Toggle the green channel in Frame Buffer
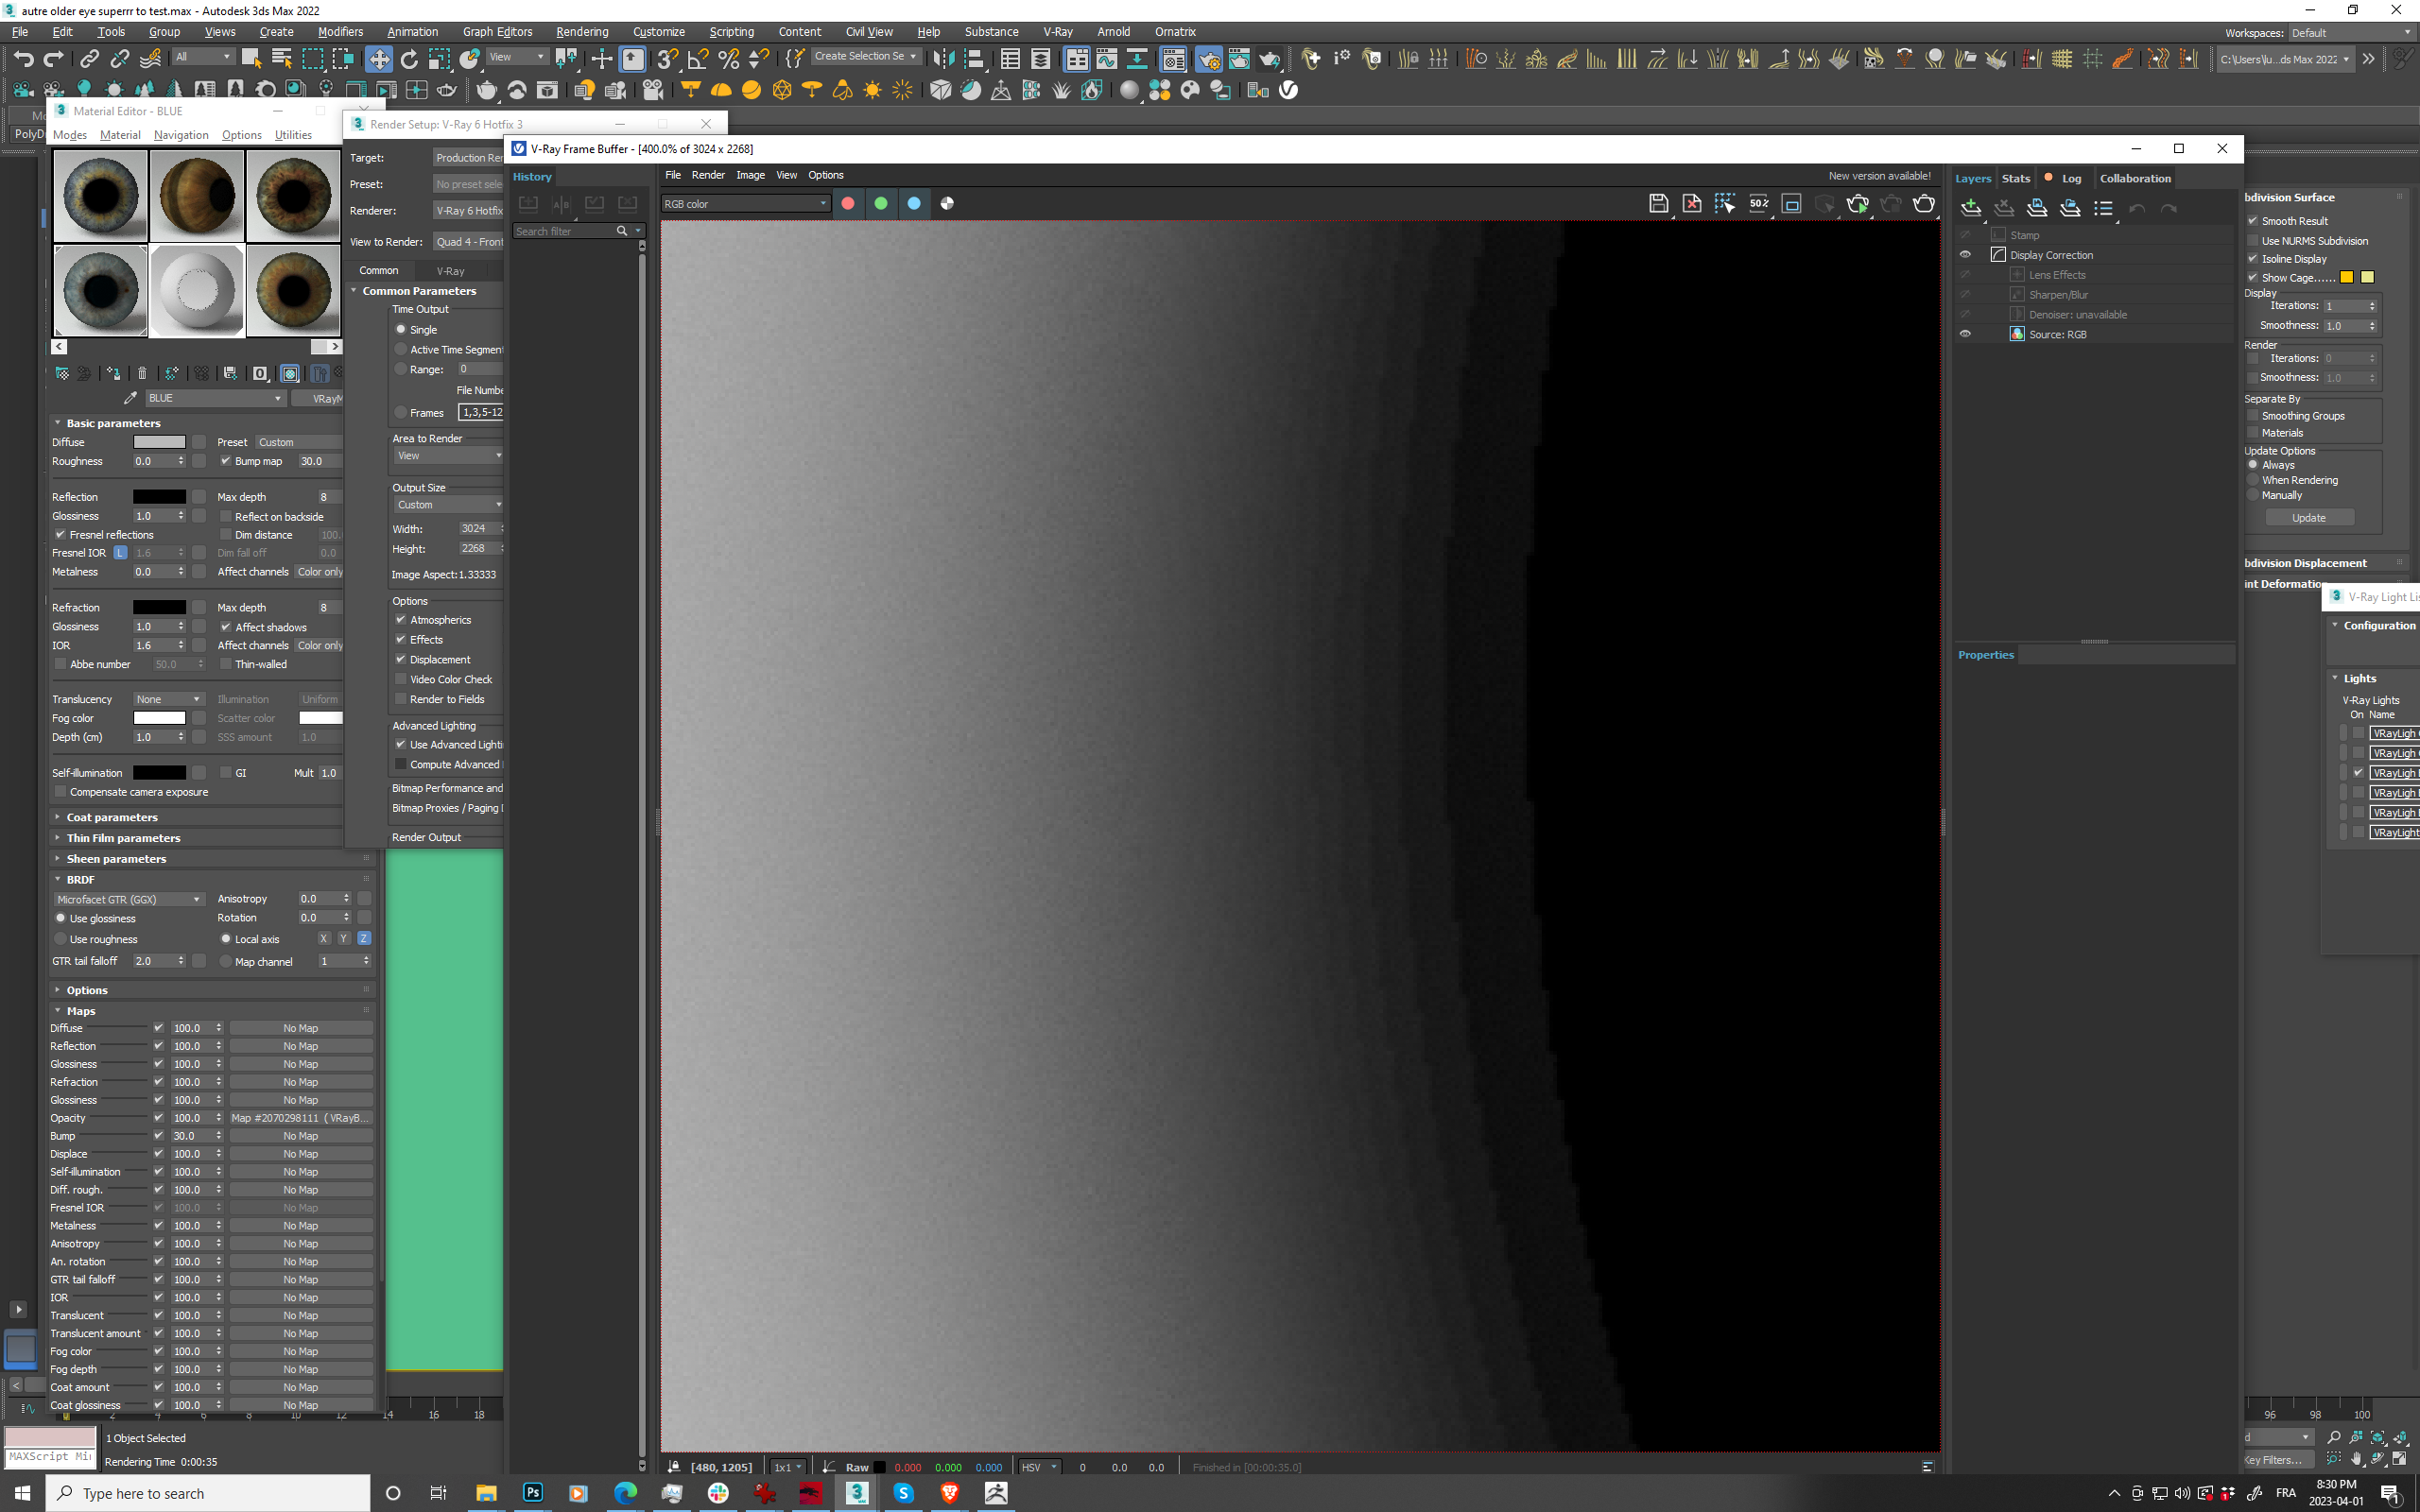 tap(881, 203)
